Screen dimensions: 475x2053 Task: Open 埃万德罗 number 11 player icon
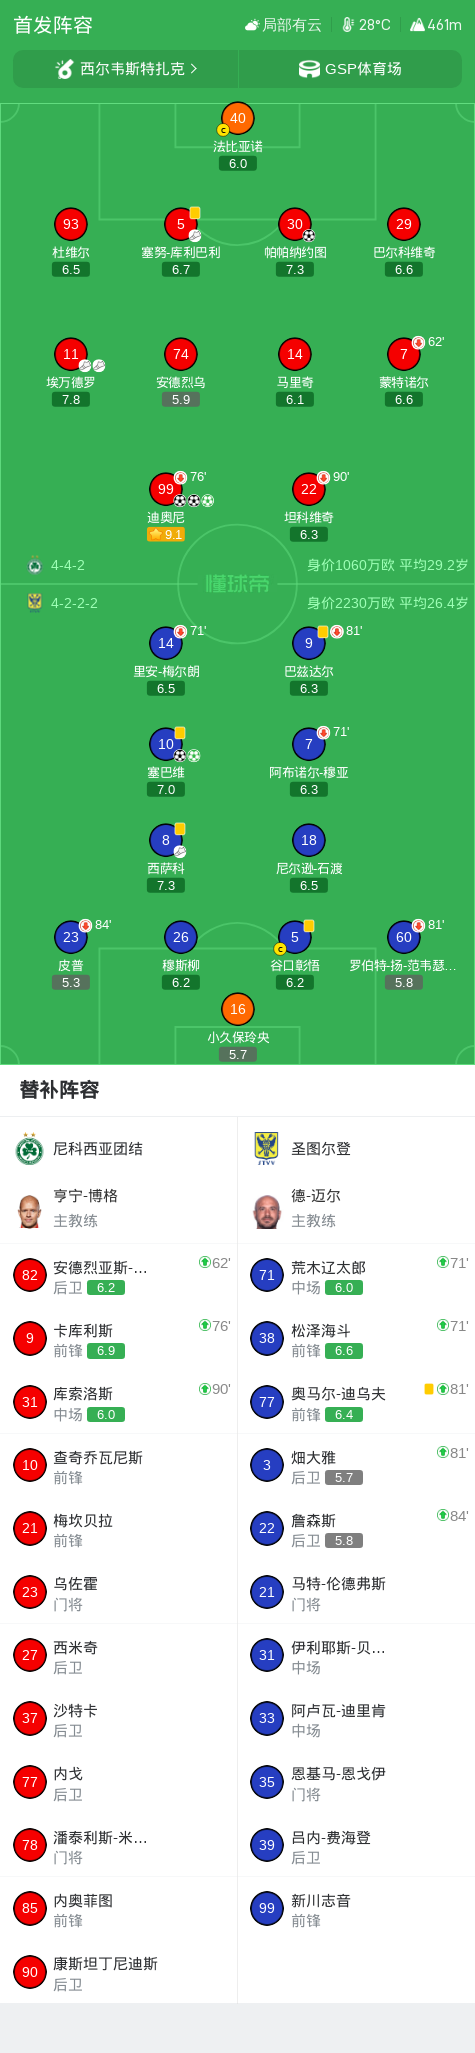pos(71,354)
